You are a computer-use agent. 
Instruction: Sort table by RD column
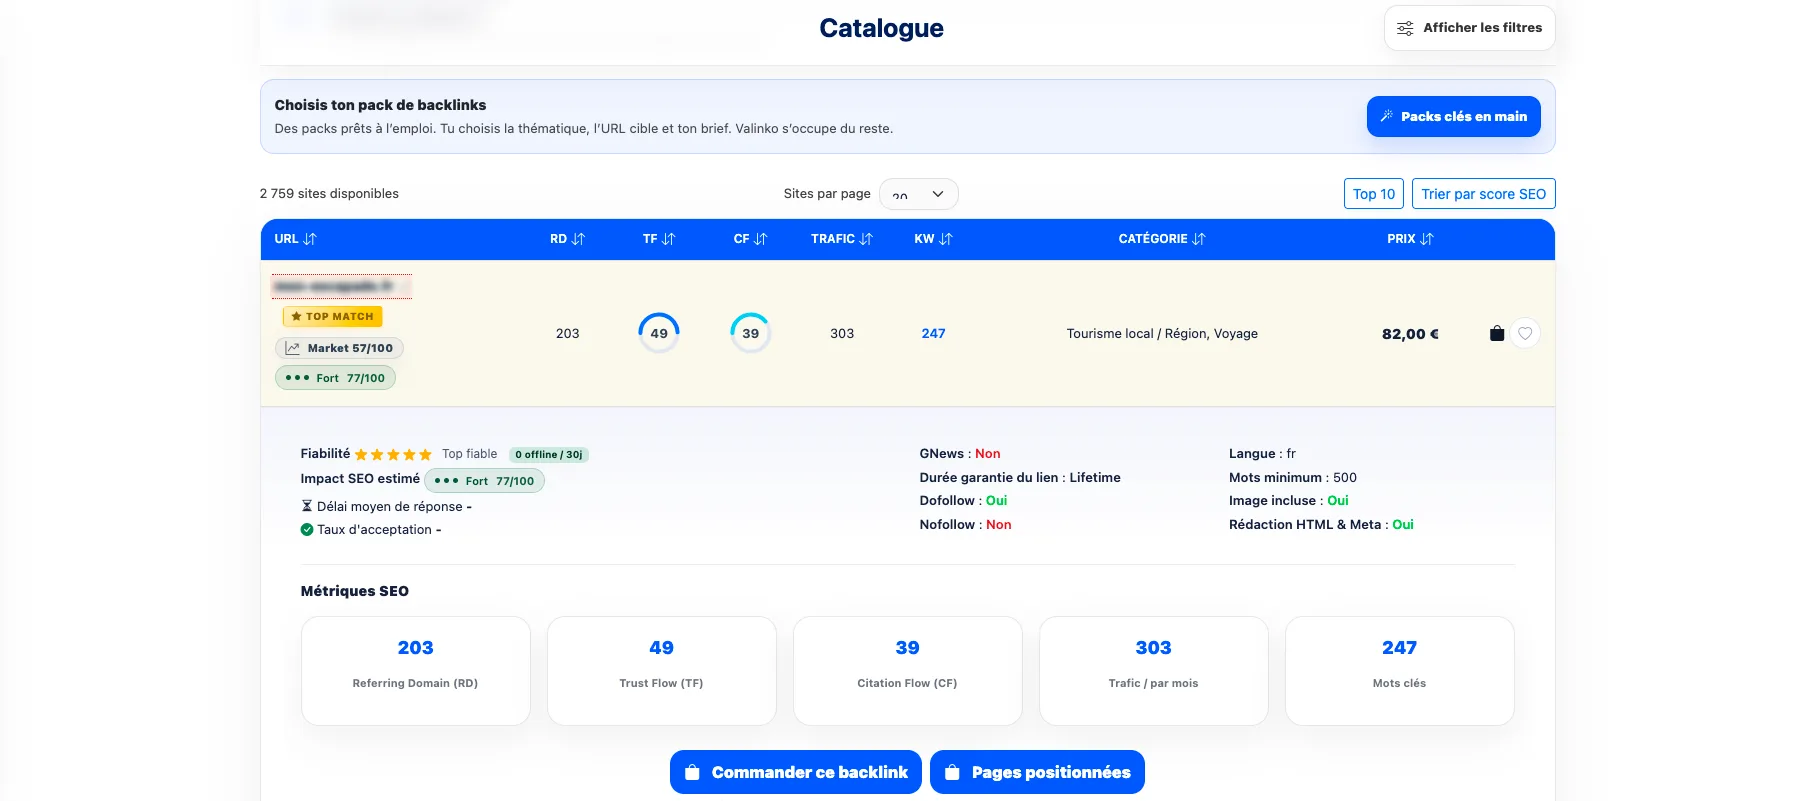click(x=567, y=239)
